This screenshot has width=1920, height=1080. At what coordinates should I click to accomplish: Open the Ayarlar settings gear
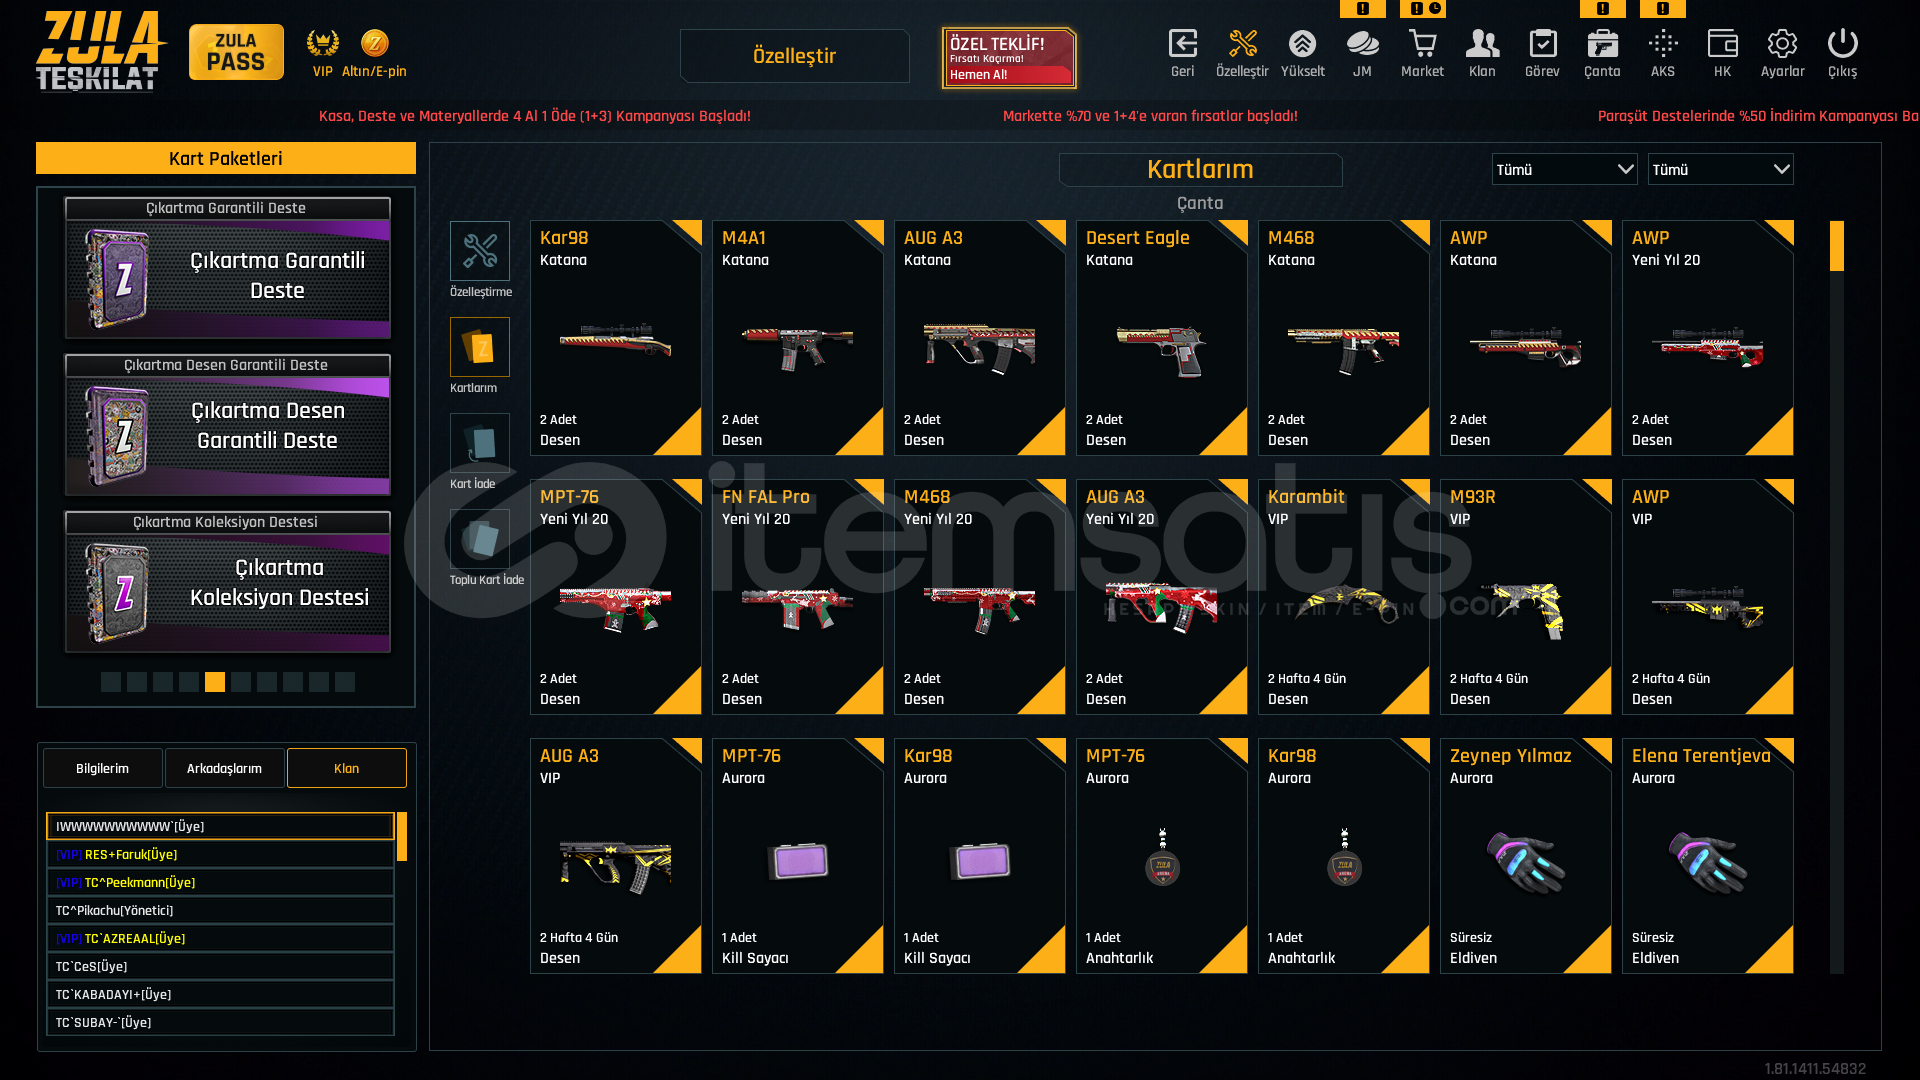click(1782, 44)
